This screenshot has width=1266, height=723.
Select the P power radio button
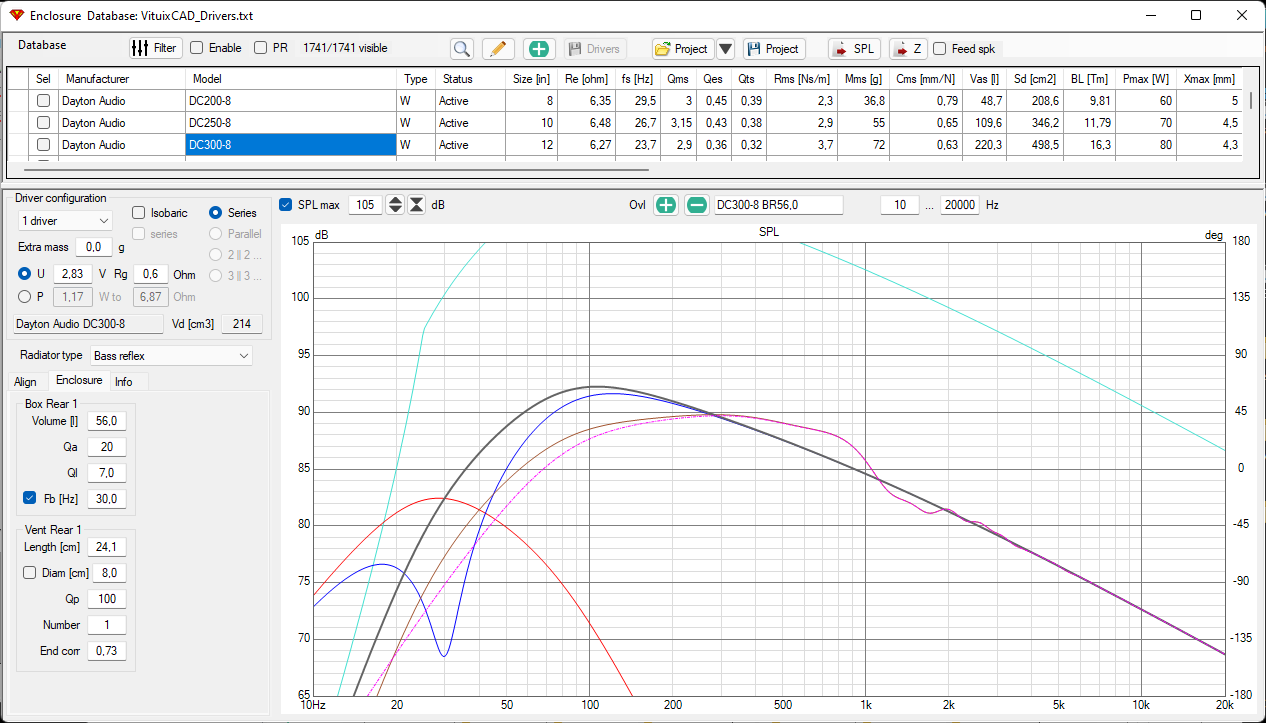[25, 296]
